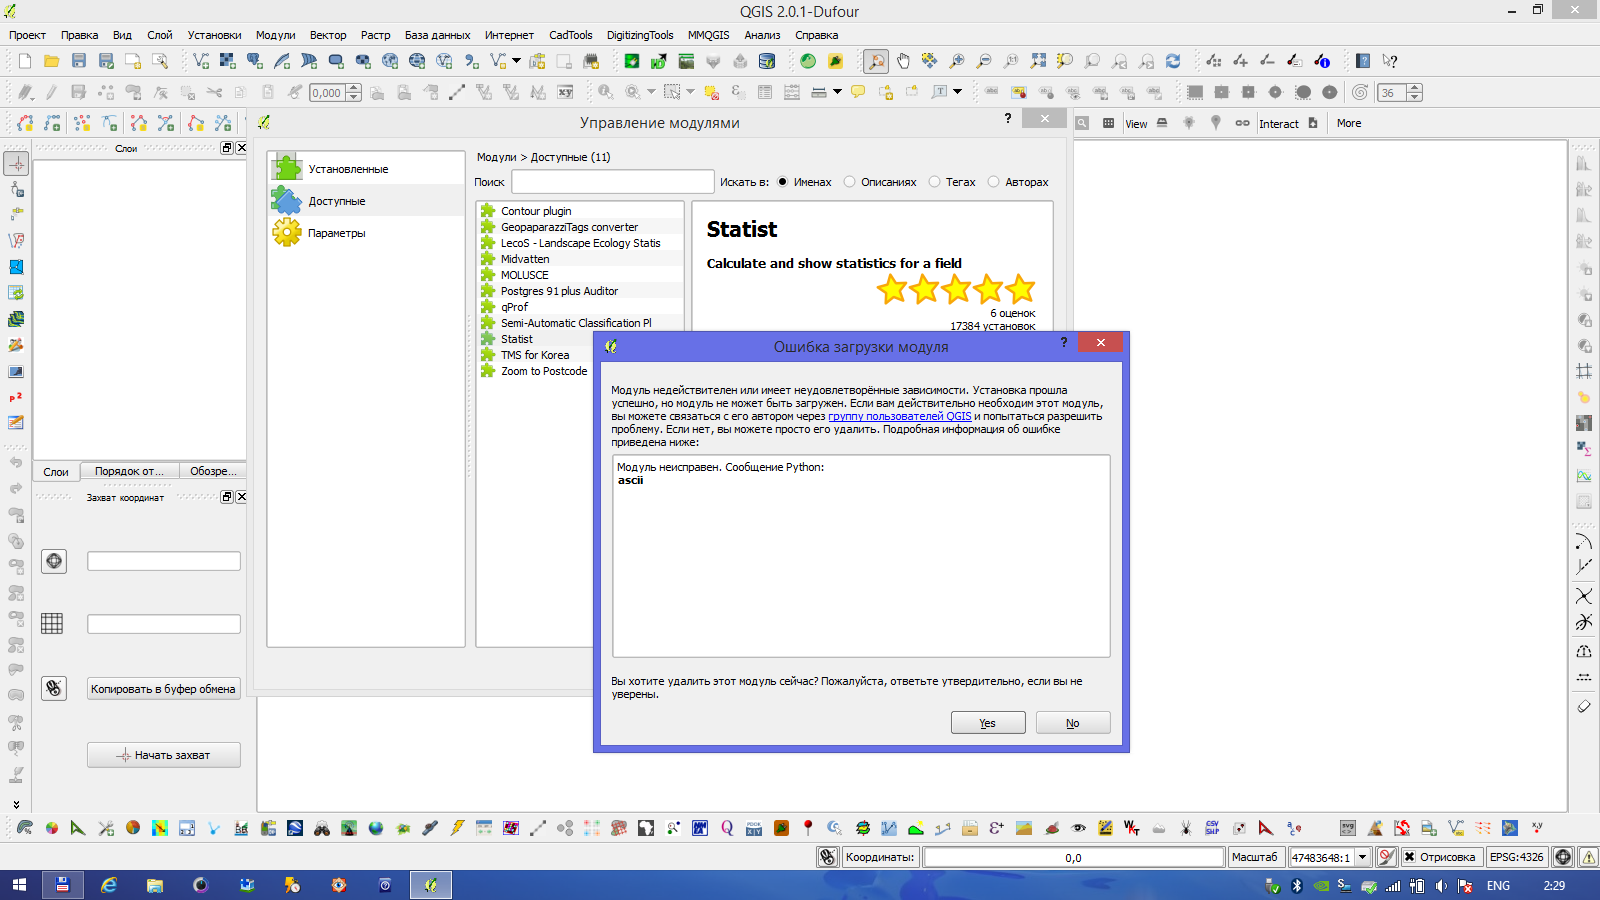Switch to the 'Порядок от...' tab
Screen dimensions: 1600x900
(x=129, y=471)
